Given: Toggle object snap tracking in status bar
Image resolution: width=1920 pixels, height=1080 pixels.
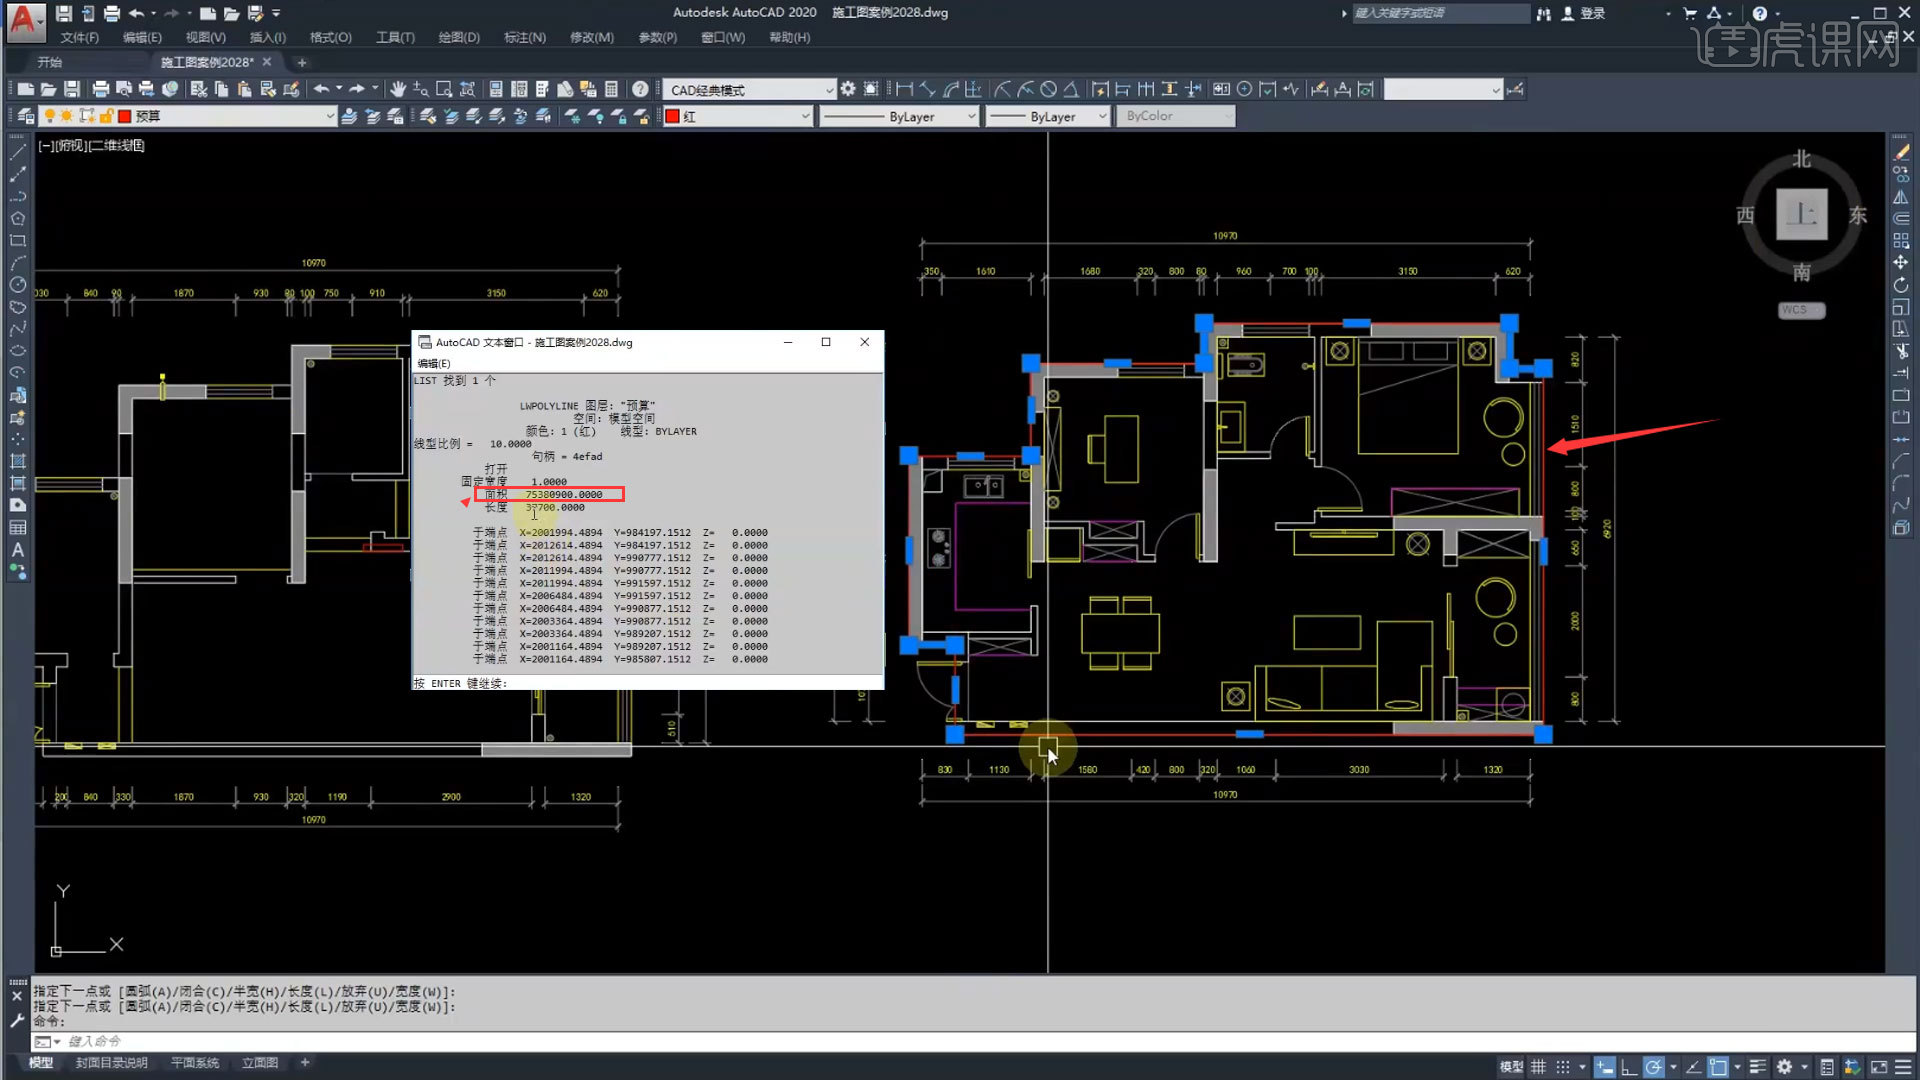Looking at the screenshot, I should click(x=1693, y=1067).
